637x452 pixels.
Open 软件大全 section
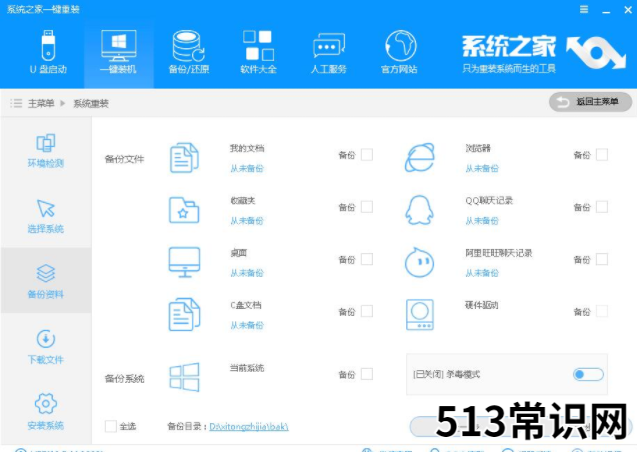click(258, 52)
